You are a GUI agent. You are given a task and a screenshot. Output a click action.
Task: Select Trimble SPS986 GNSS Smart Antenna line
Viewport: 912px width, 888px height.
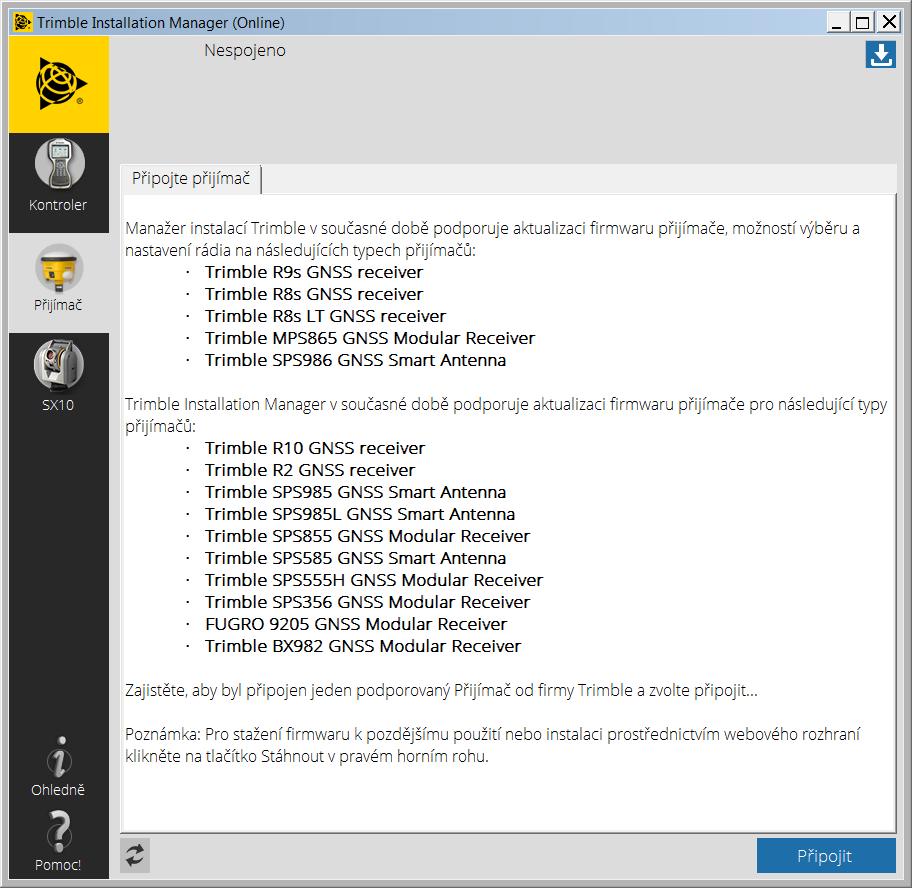355,361
